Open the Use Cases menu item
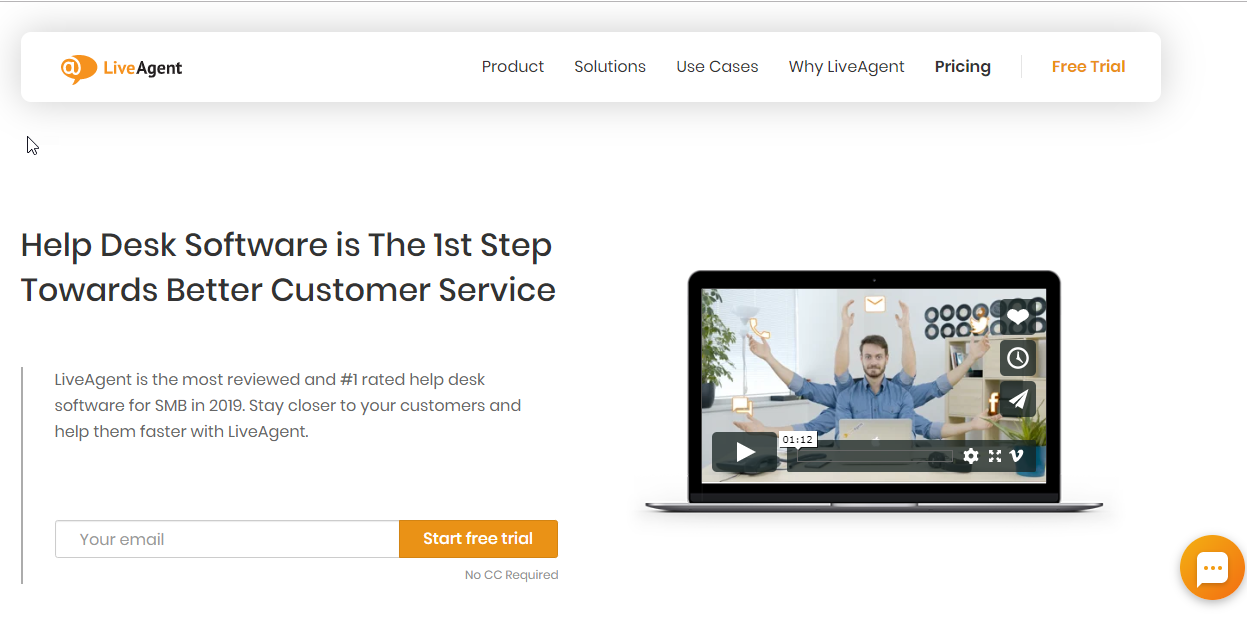Screen dimensions: 1247x626 tap(717, 67)
